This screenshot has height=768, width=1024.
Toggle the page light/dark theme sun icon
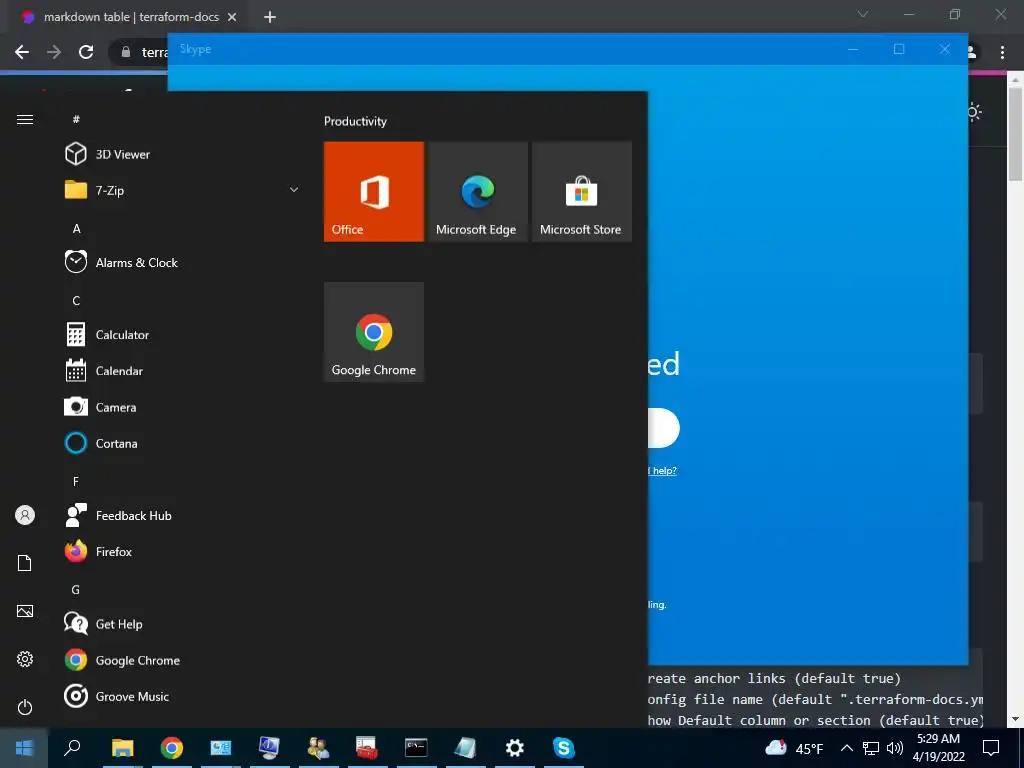pos(974,112)
